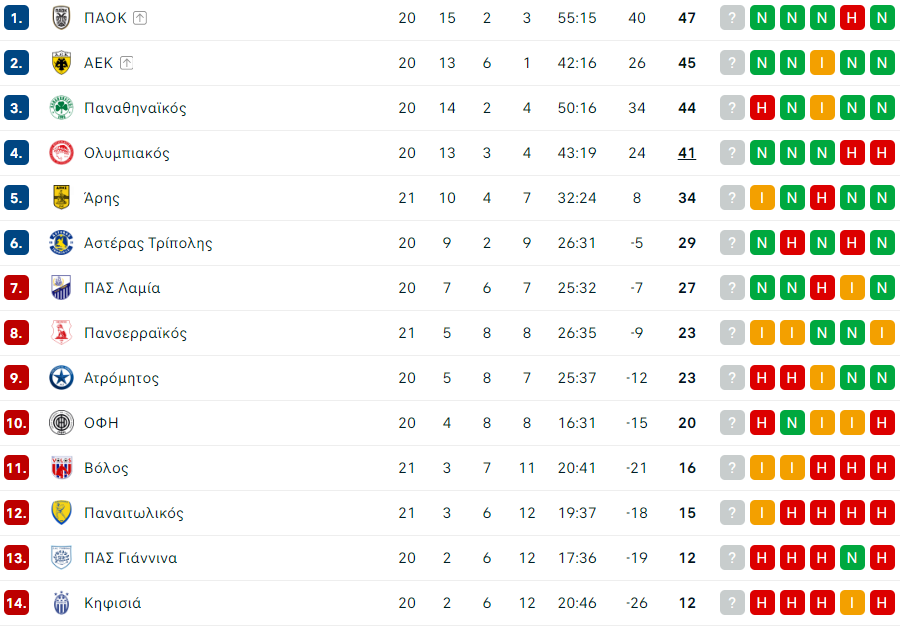
Task: Click the Παναιτωλικός yellow shield icon
Action: click(61, 513)
